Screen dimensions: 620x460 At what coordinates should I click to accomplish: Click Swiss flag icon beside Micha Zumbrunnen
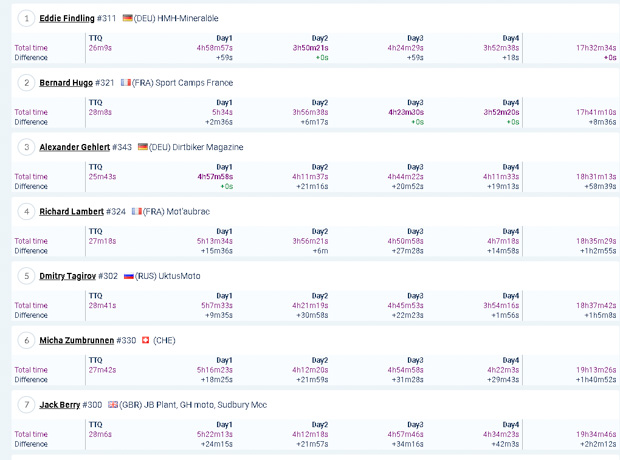(146, 340)
